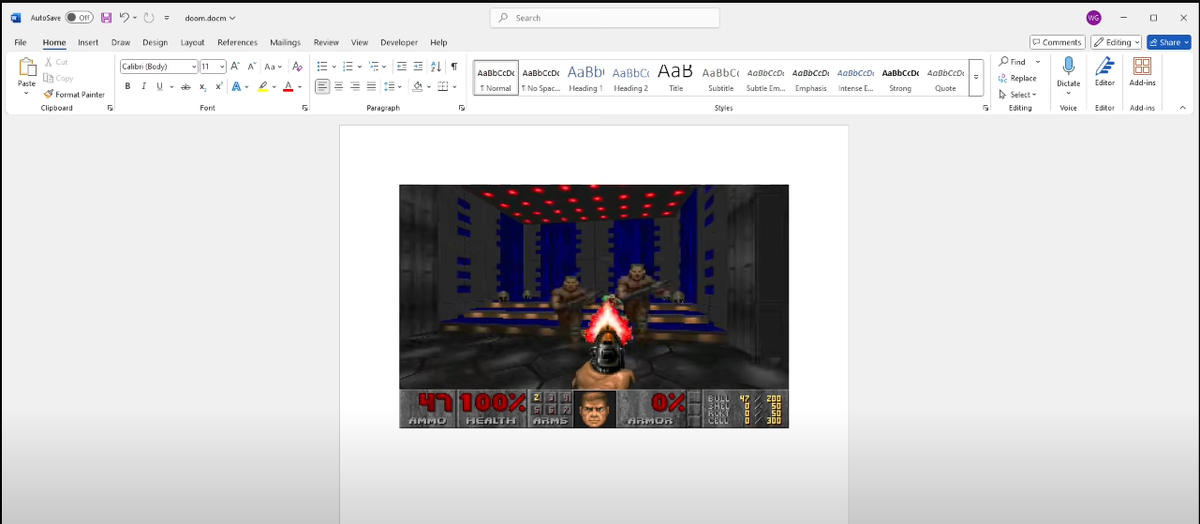Screen dimensions: 1200x524
Task: Open the Change Case Aa dropdown
Action: 273,66
